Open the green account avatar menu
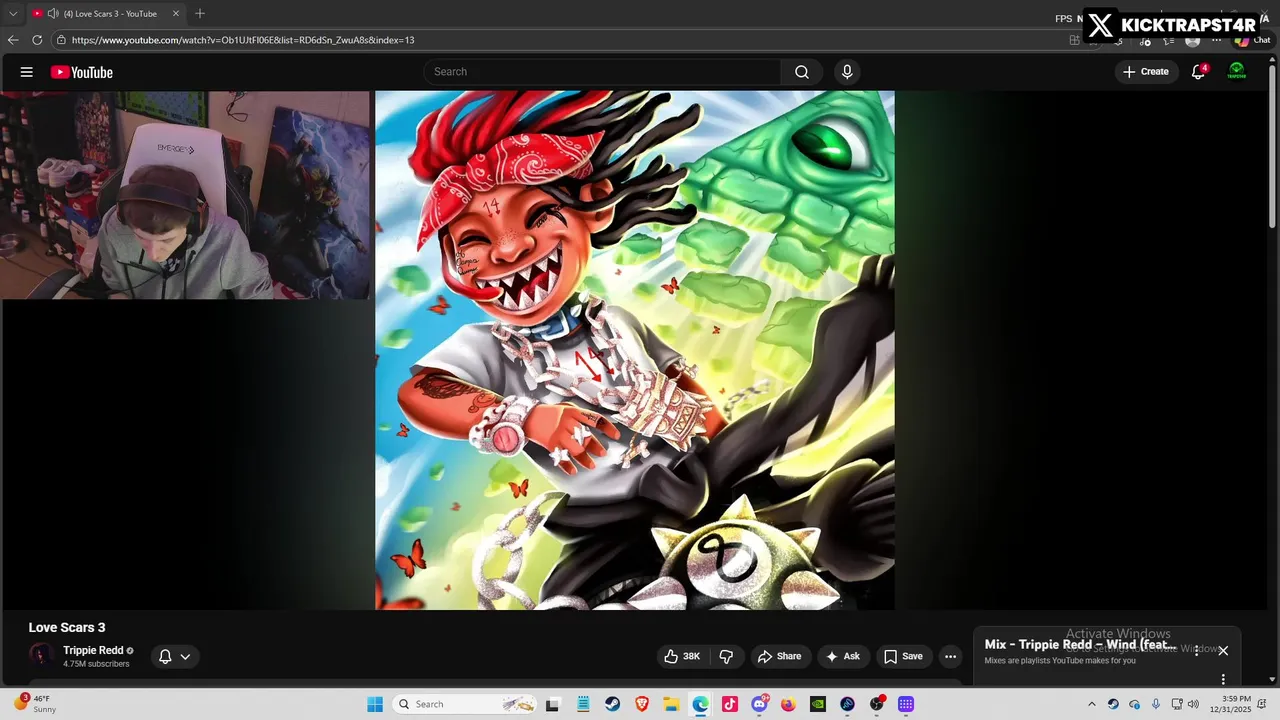Screen dimensions: 1280x720 [1237, 72]
